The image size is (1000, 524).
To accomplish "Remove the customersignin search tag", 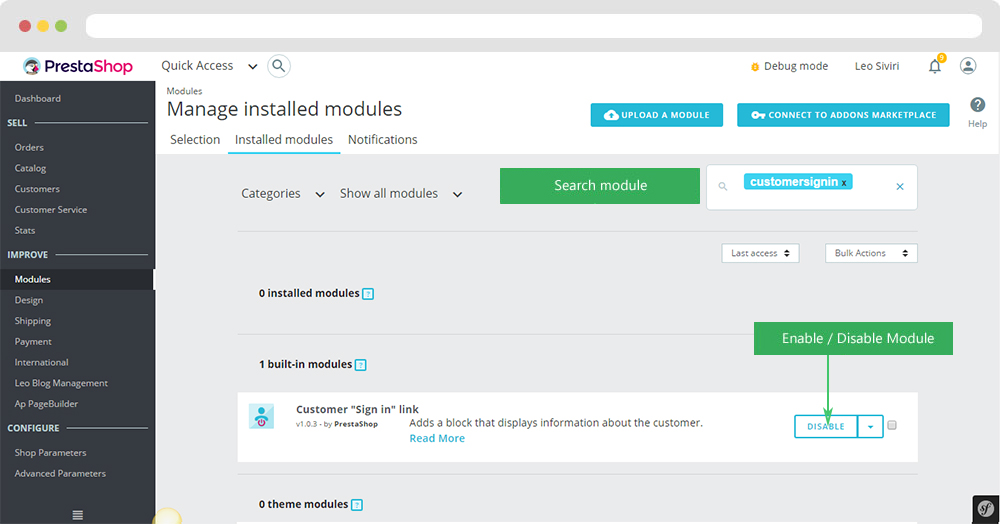I will [x=844, y=183].
